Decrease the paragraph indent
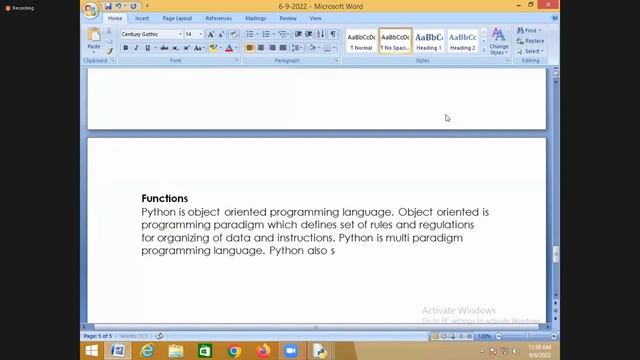 click(x=298, y=34)
